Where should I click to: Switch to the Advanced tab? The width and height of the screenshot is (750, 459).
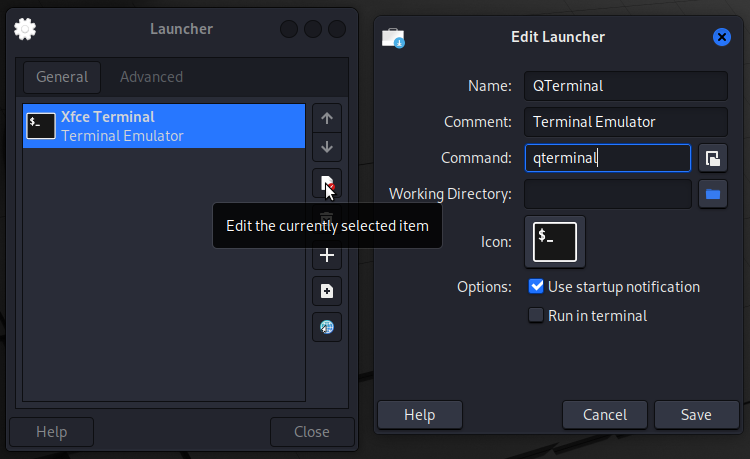coord(152,77)
